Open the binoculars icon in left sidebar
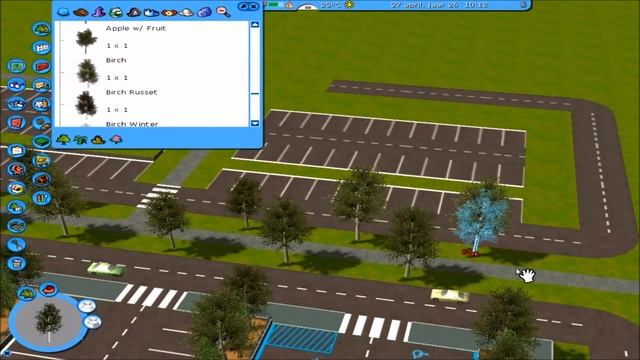Screen dimensions: 640x360 (16, 85)
